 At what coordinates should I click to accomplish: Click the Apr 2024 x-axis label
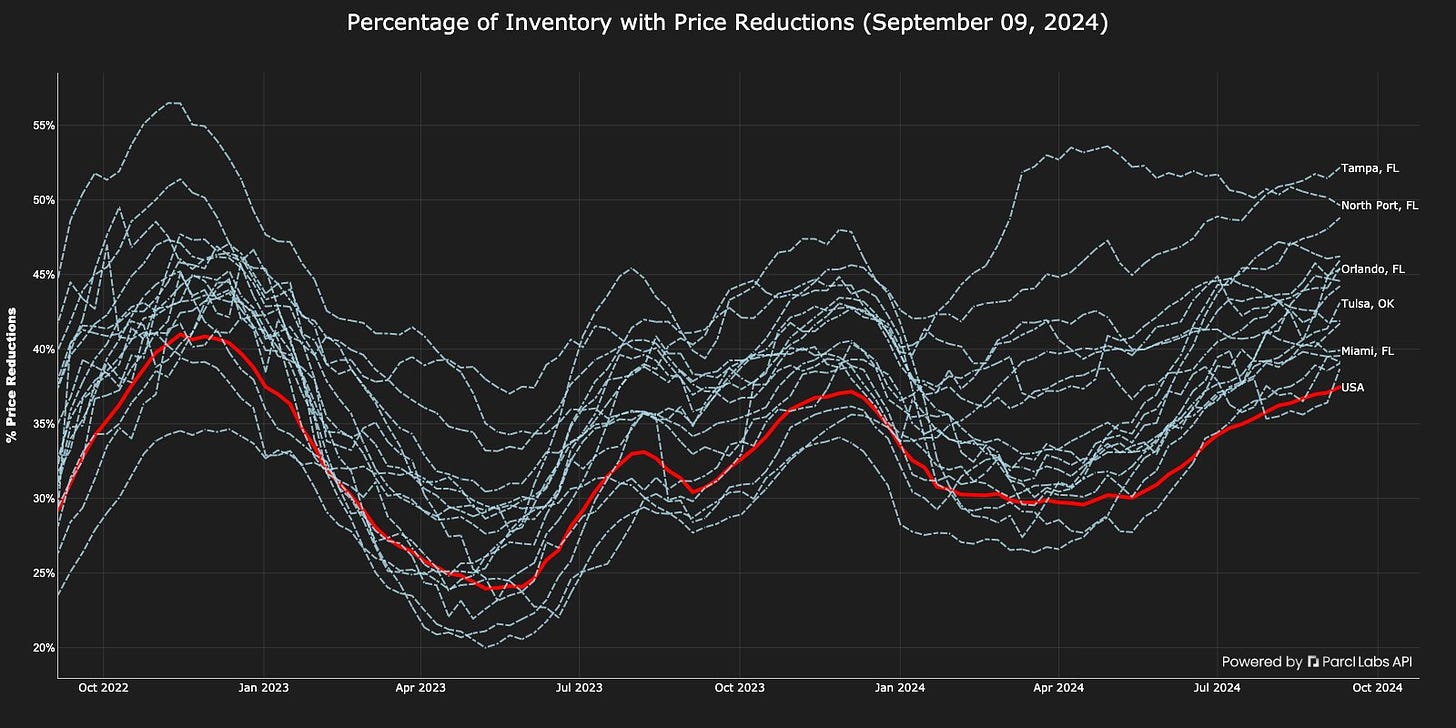(1058, 688)
